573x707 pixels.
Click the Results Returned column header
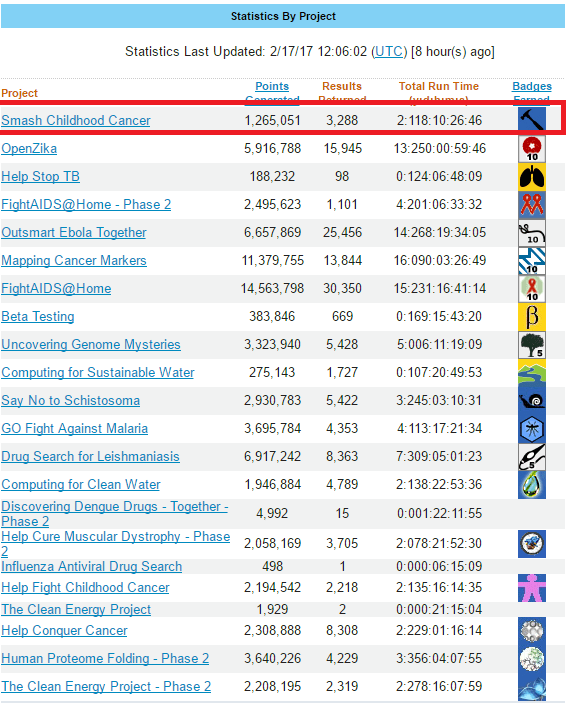click(x=342, y=92)
